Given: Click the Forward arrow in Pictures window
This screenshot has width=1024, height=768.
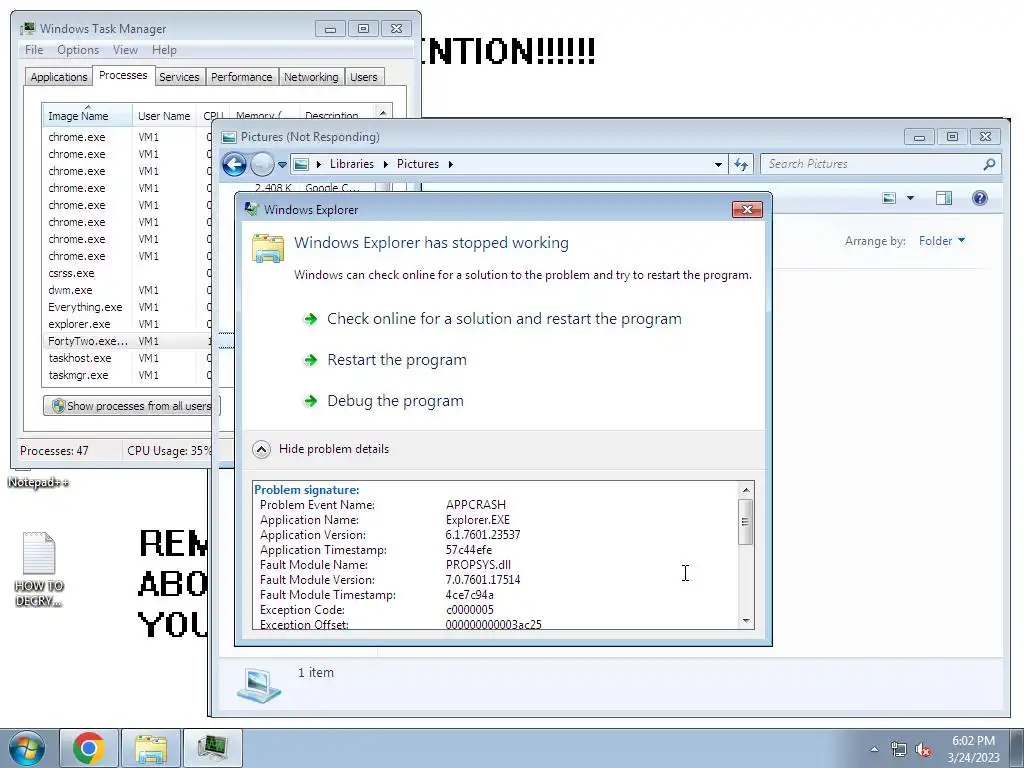Looking at the screenshot, I should [262, 164].
